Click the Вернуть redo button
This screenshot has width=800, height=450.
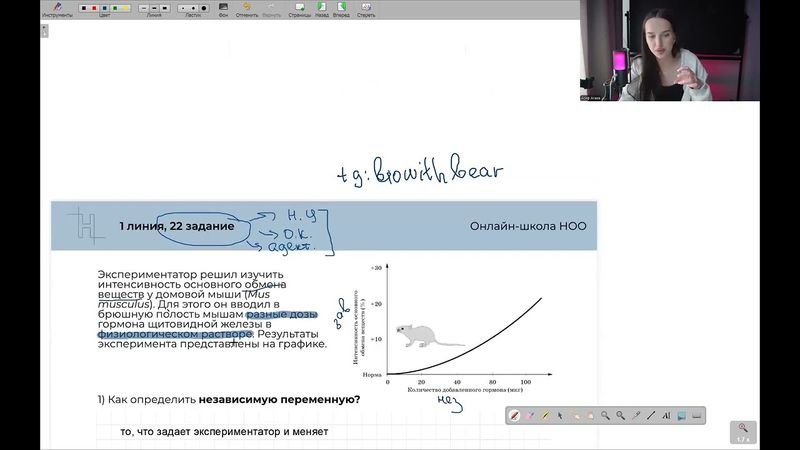271,9
